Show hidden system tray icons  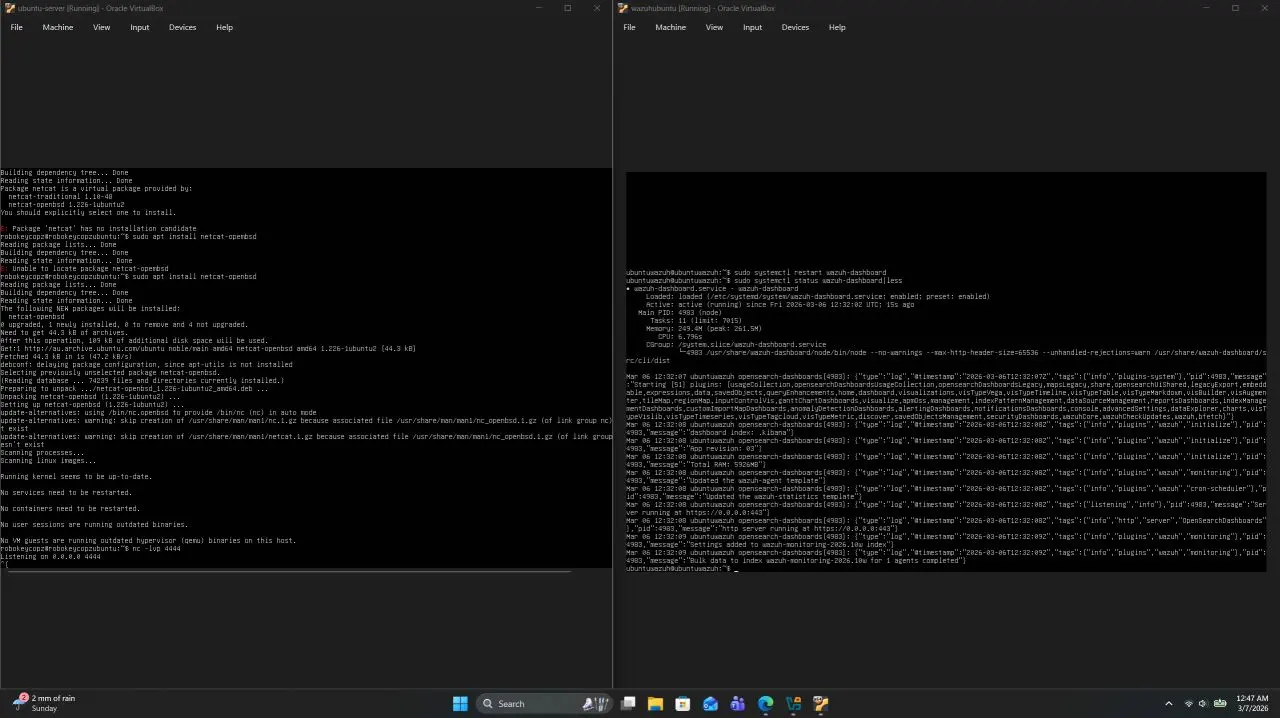point(1168,703)
